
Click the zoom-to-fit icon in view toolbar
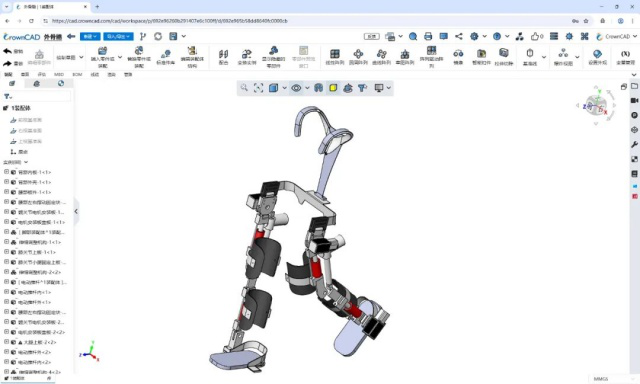pos(258,88)
